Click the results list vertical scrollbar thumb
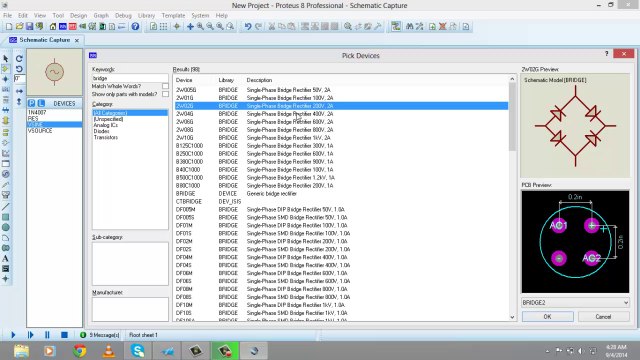 (512, 116)
